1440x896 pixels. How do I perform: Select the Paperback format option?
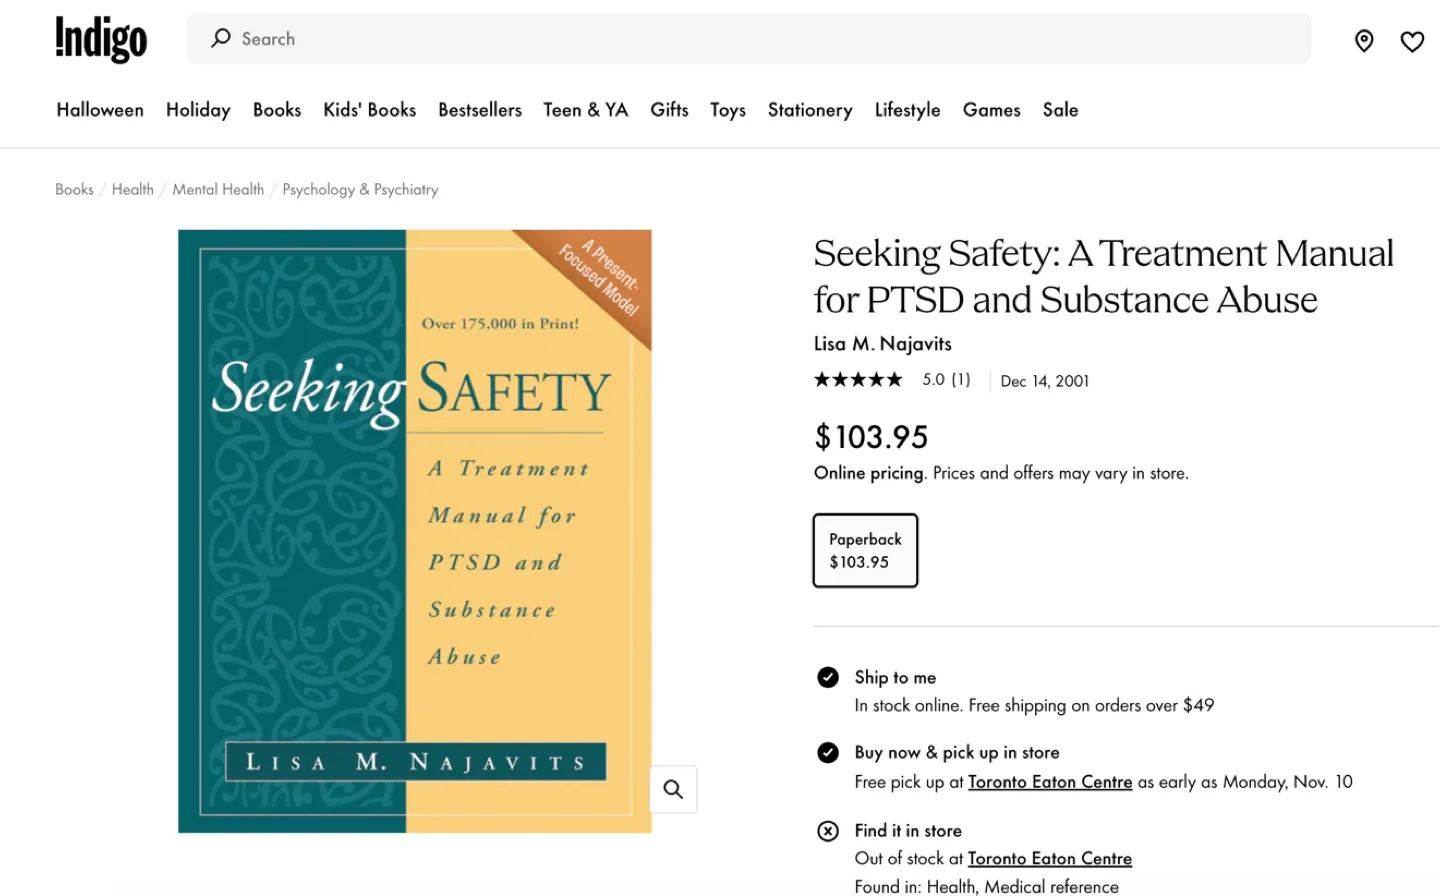(x=865, y=550)
